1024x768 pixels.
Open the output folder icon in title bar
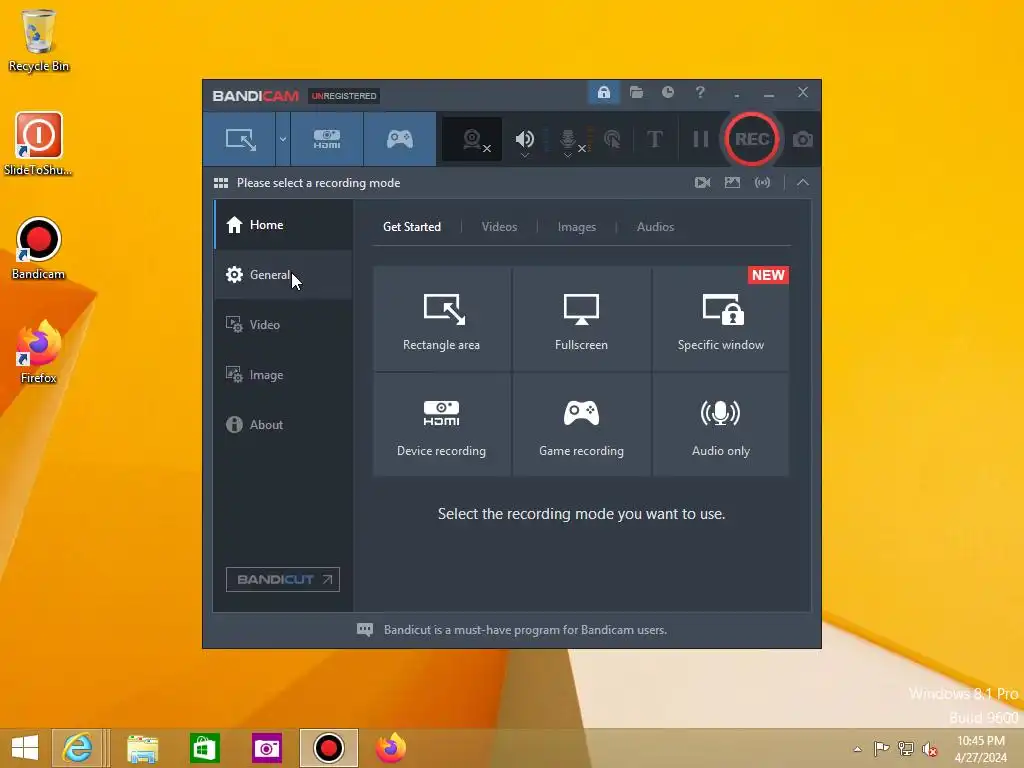click(636, 92)
